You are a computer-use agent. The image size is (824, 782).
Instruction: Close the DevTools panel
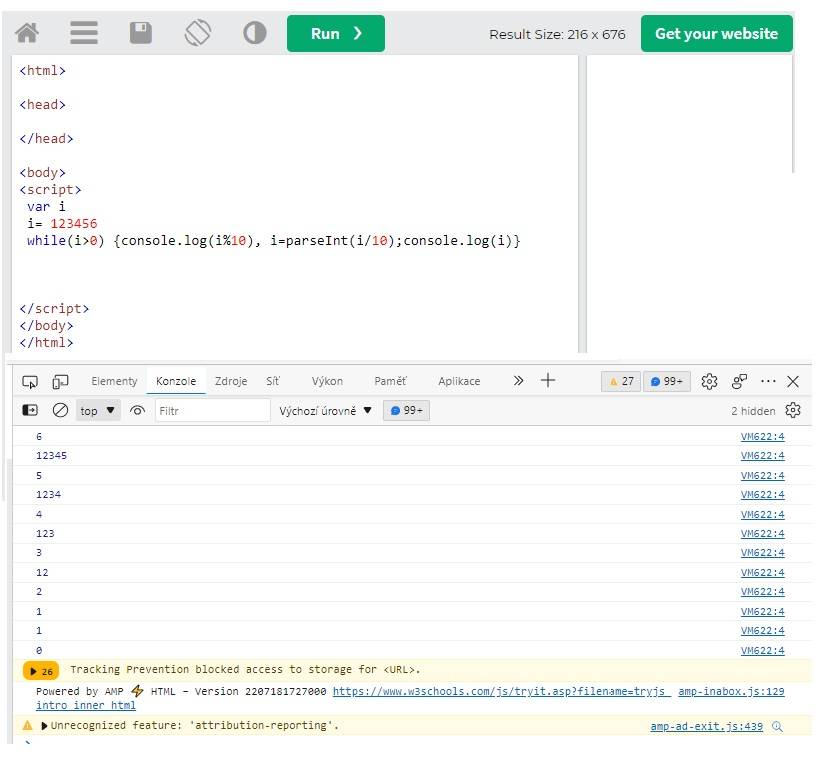[793, 382]
